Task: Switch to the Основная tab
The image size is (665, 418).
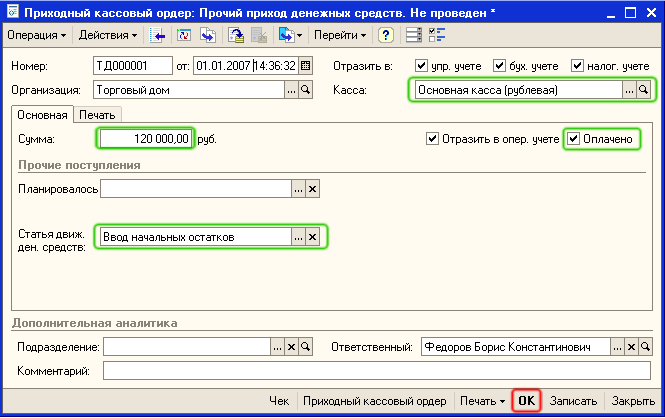Action: coord(42,115)
